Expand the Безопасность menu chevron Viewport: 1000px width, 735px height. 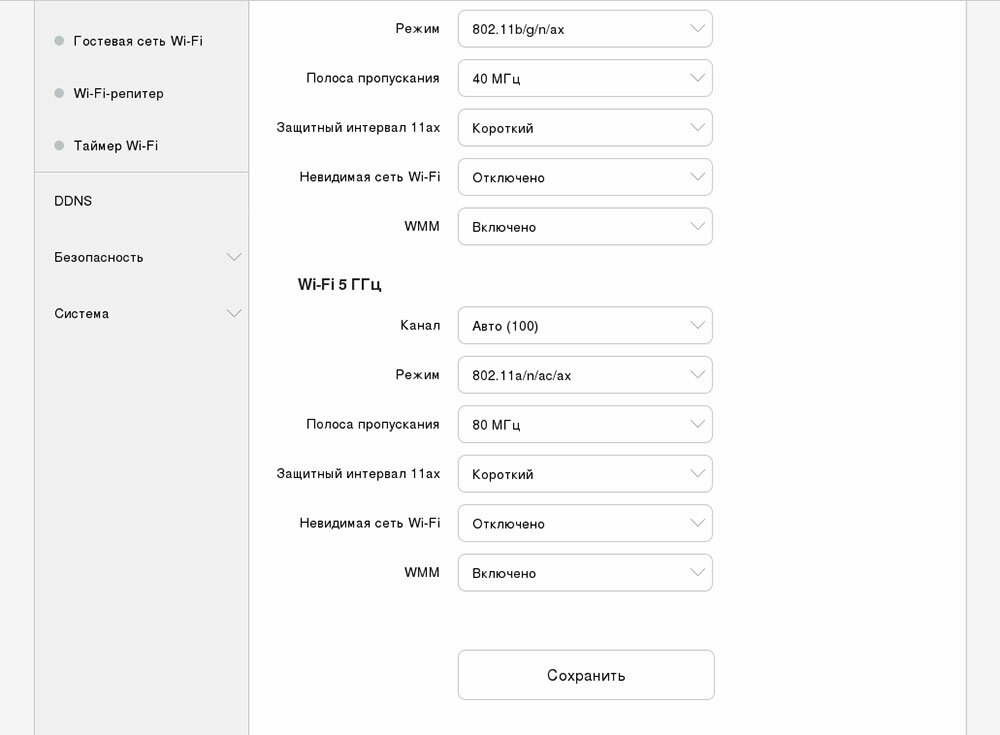click(234, 257)
